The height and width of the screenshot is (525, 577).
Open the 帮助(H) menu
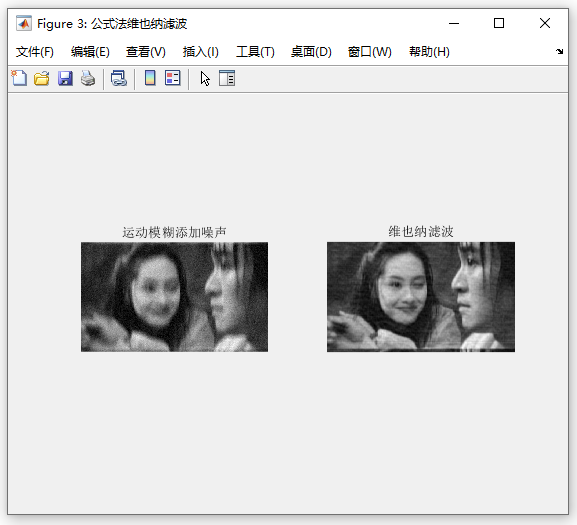pyautogui.click(x=429, y=52)
